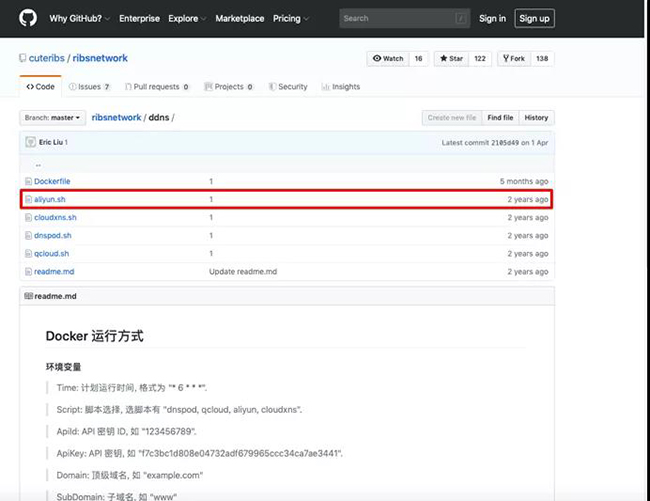Switch to the Insights tab
This screenshot has height=501, width=650.
pyautogui.click(x=341, y=87)
